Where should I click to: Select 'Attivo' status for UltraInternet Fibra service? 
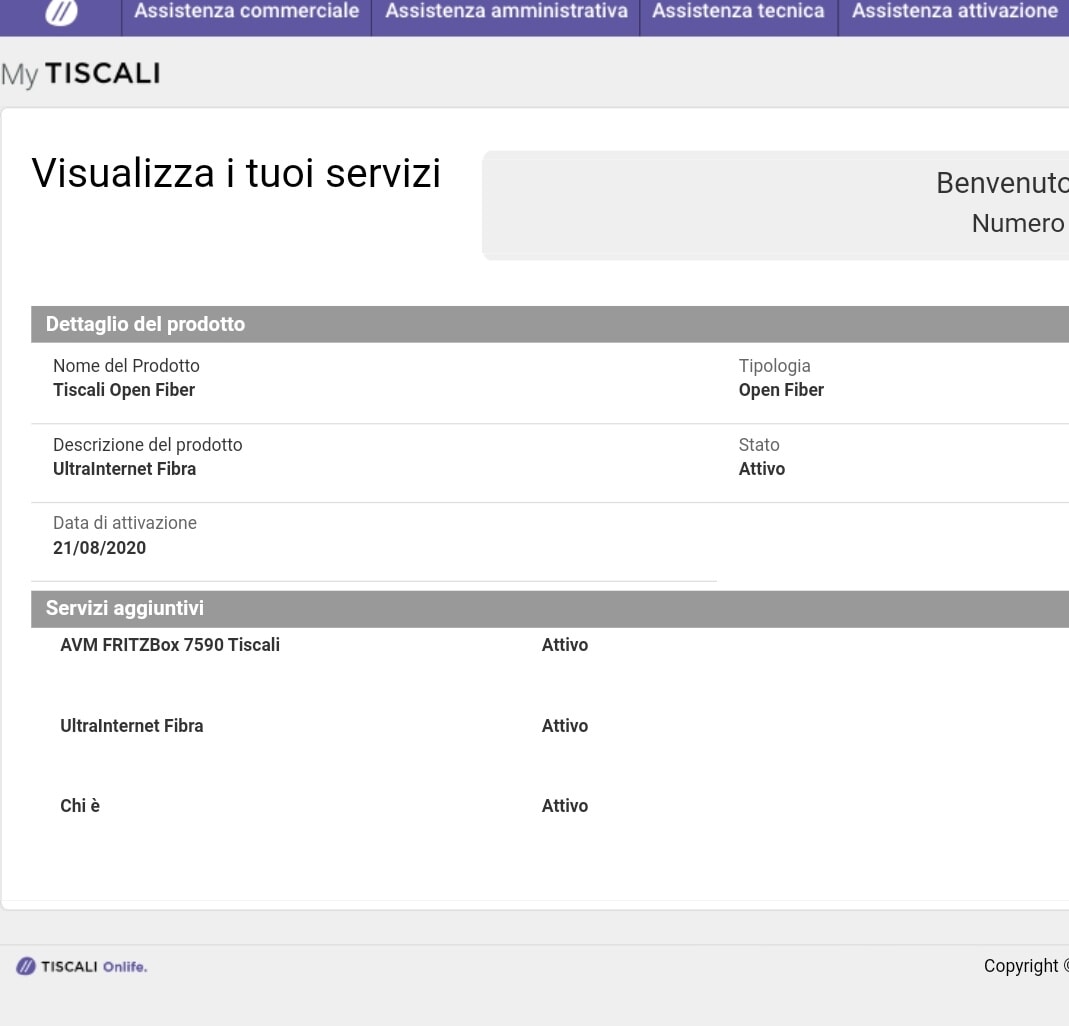point(564,725)
